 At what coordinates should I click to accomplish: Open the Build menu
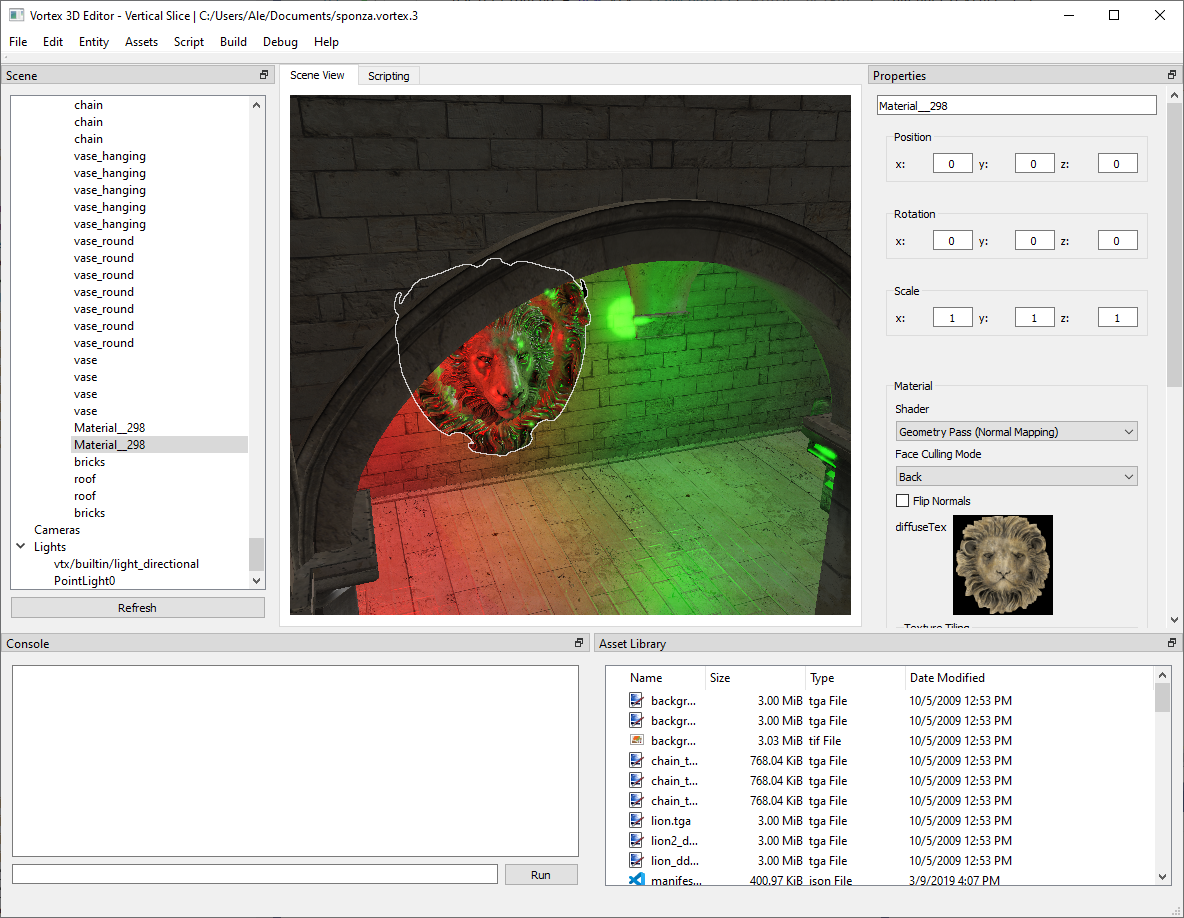click(233, 42)
